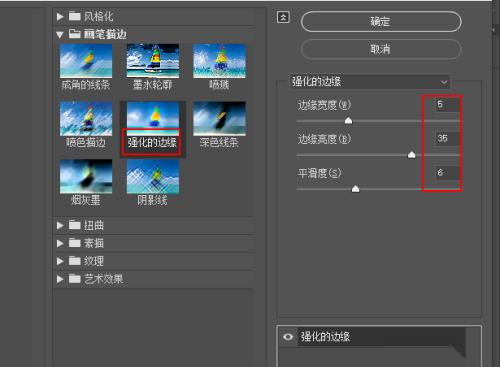
Task: Click the 画笔描边 open folder icon
Action: click(x=75, y=34)
